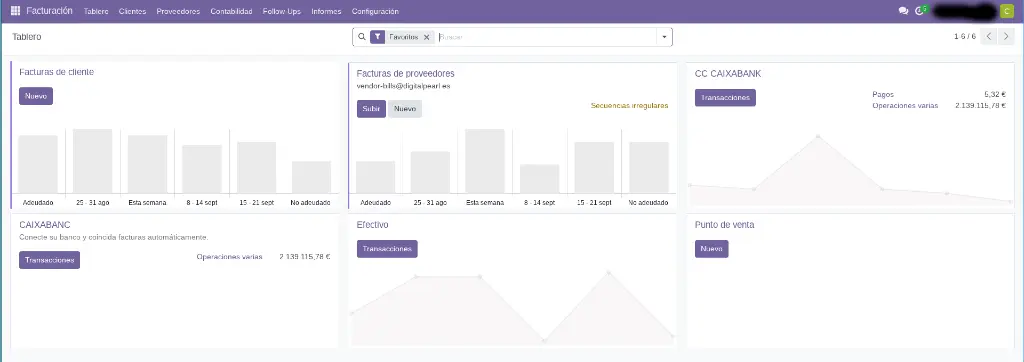This screenshot has width=1024, height=362.
Task: Click 15 - 21 sept bar in Facturas de cliente
Action: click(257, 168)
